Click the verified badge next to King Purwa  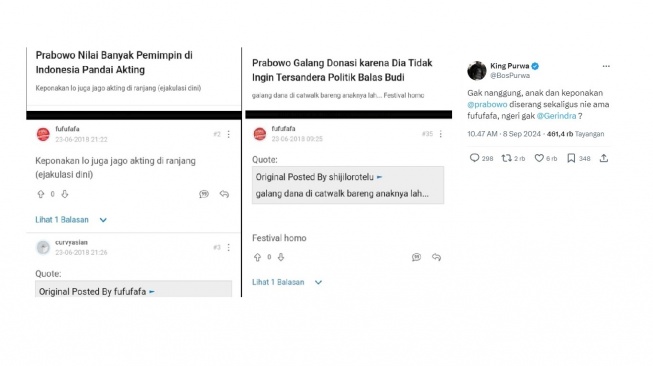[536, 66]
